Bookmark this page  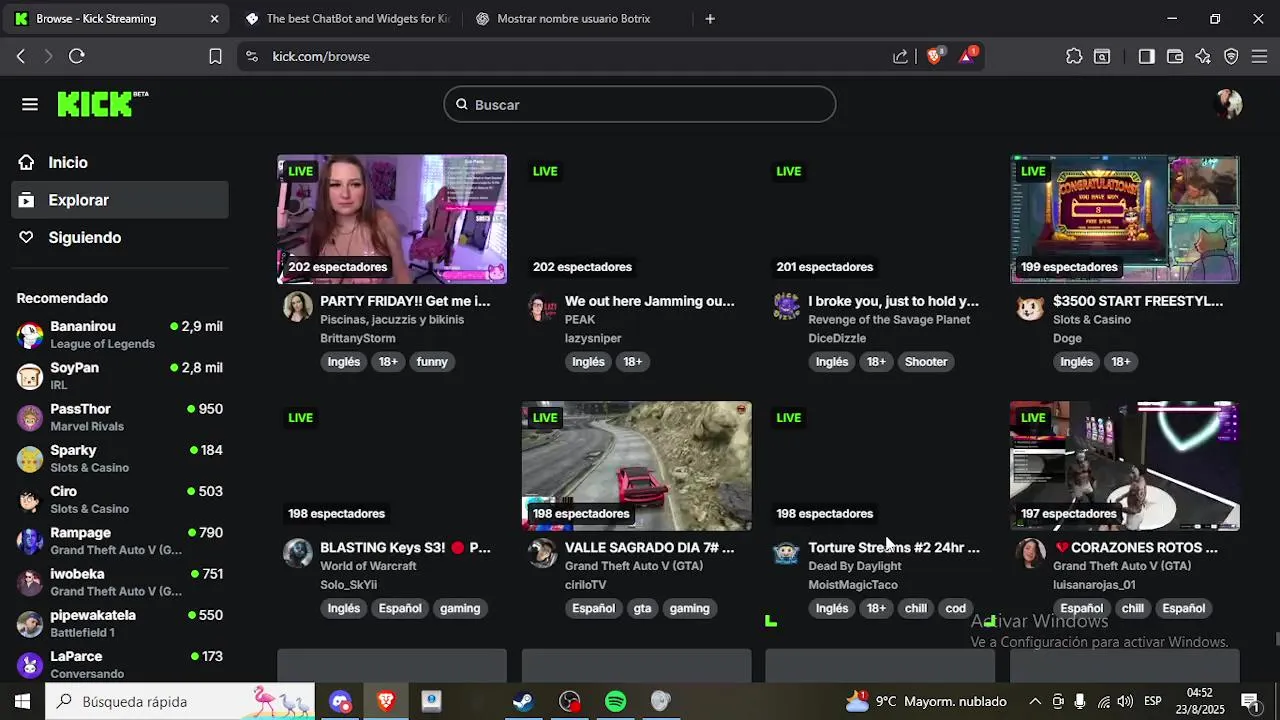click(x=215, y=57)
